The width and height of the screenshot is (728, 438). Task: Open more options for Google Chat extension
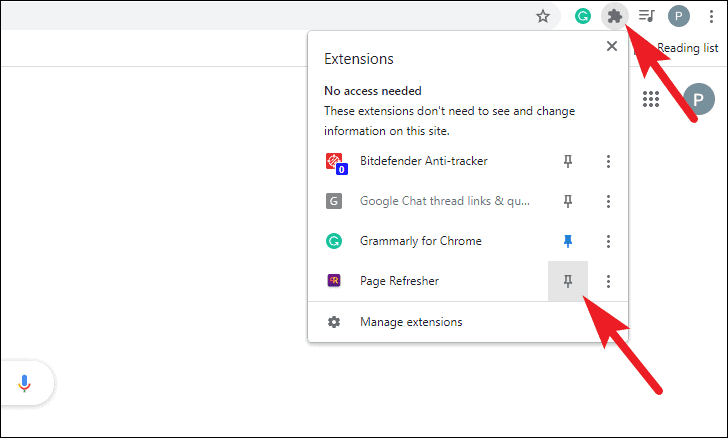click(x=608, y=201)
